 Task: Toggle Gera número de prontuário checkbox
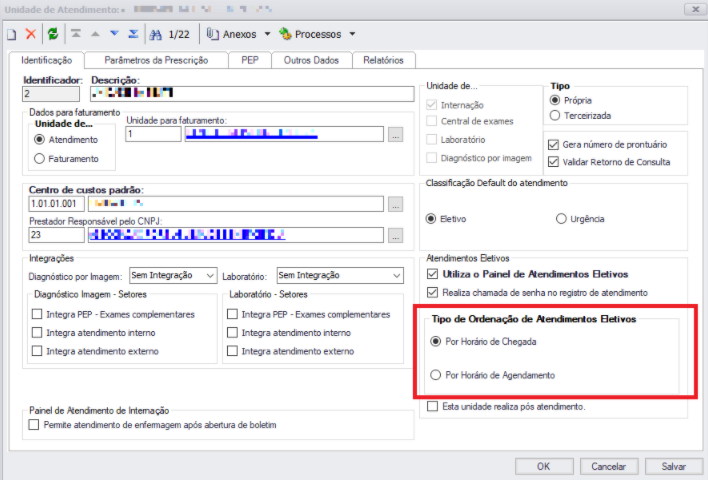(554, 144)
